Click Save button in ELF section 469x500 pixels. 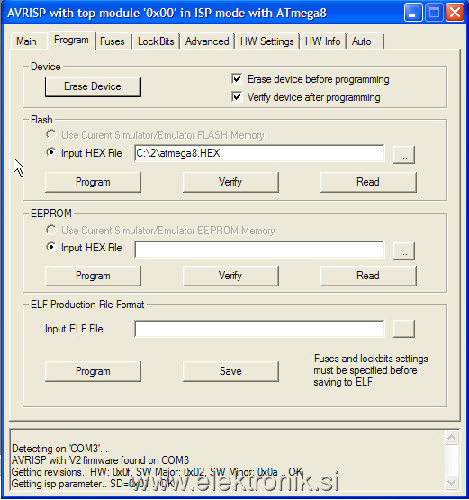[231, 371]
